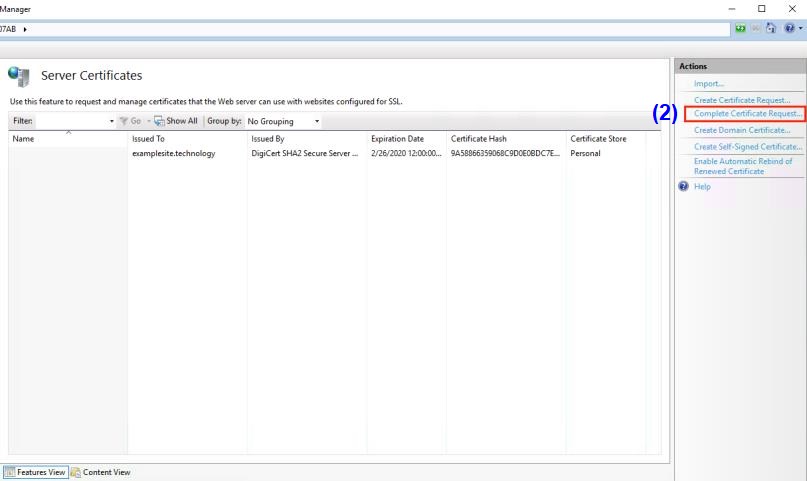
Task: Sort by the Name column header
Action: click(x=67, y=139)
